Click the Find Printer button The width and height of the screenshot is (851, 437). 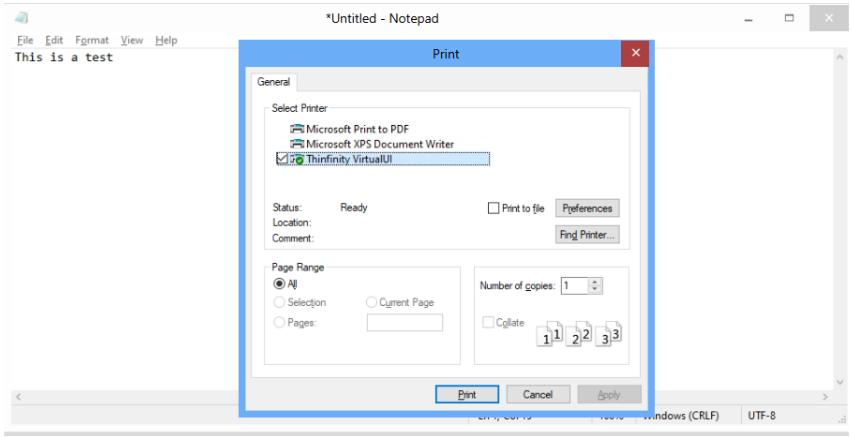[587, 235]
